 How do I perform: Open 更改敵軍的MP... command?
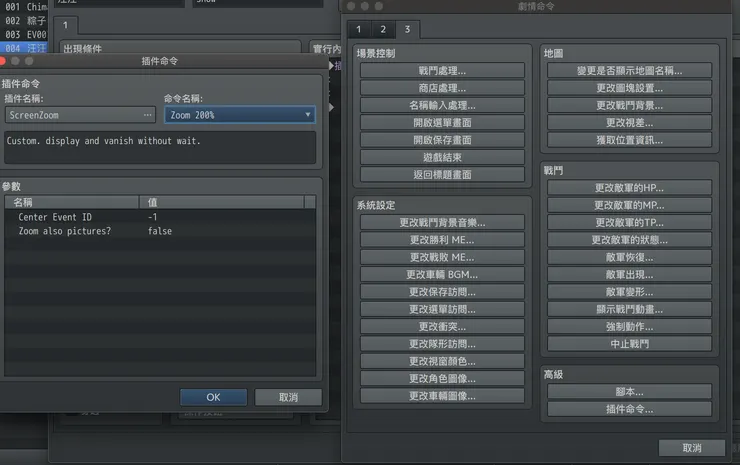coord(630,205)
